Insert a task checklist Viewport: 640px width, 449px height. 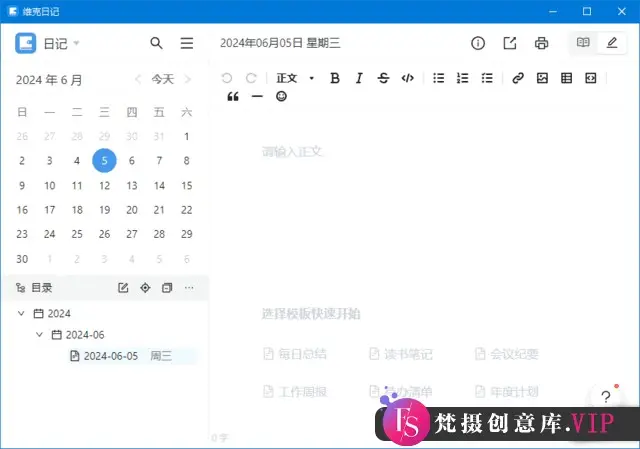[487, 78]
